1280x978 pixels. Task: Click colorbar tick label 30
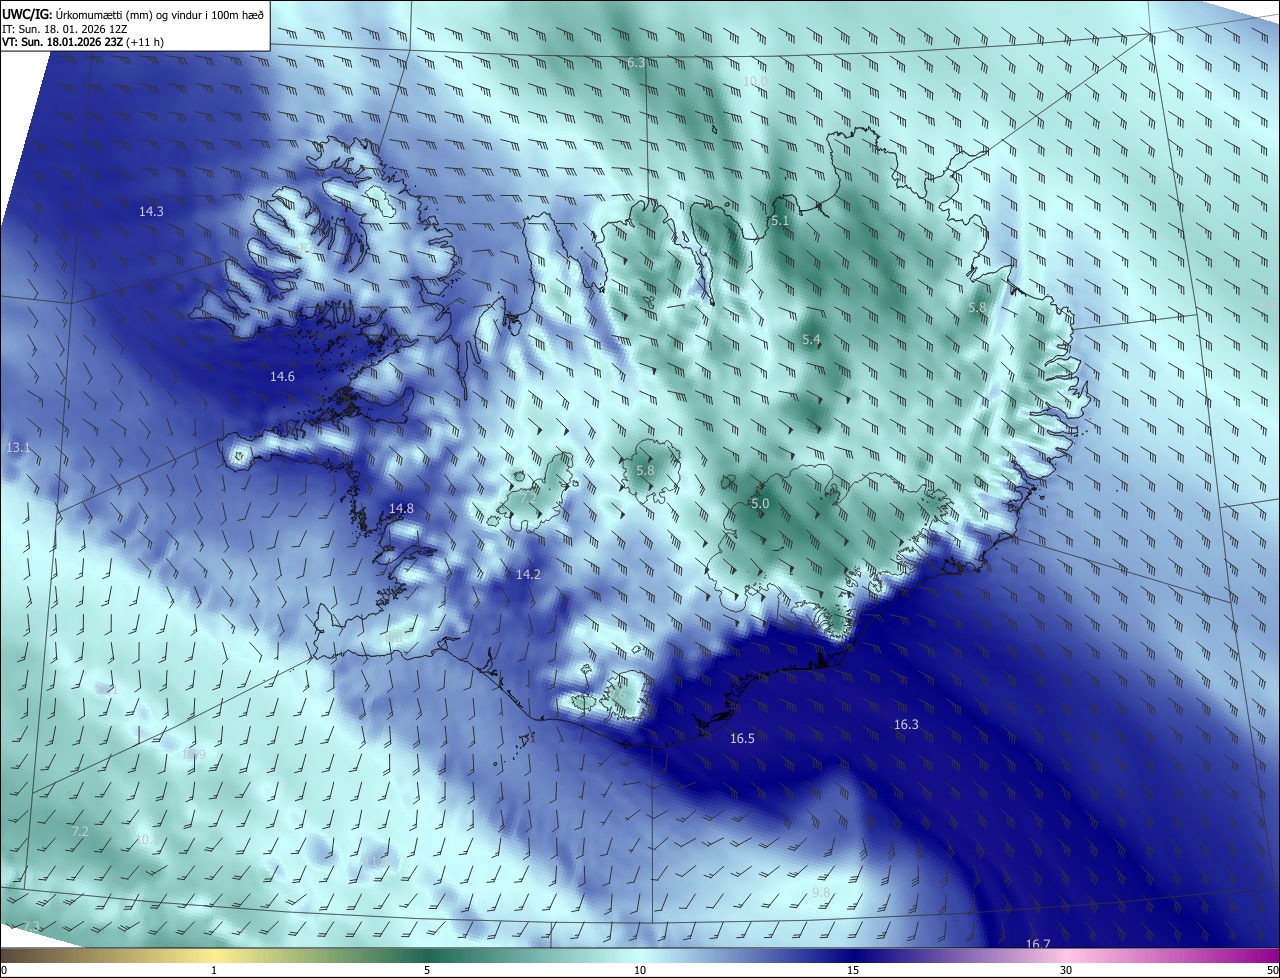pos(1066,970)
